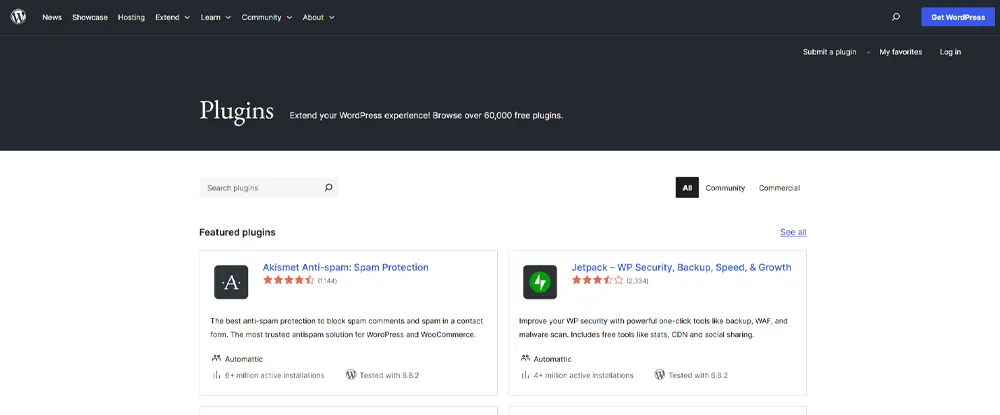Screen dimensions: 1000x415
Task: Focus the Search plugins input field
Action: pos(268,188)
